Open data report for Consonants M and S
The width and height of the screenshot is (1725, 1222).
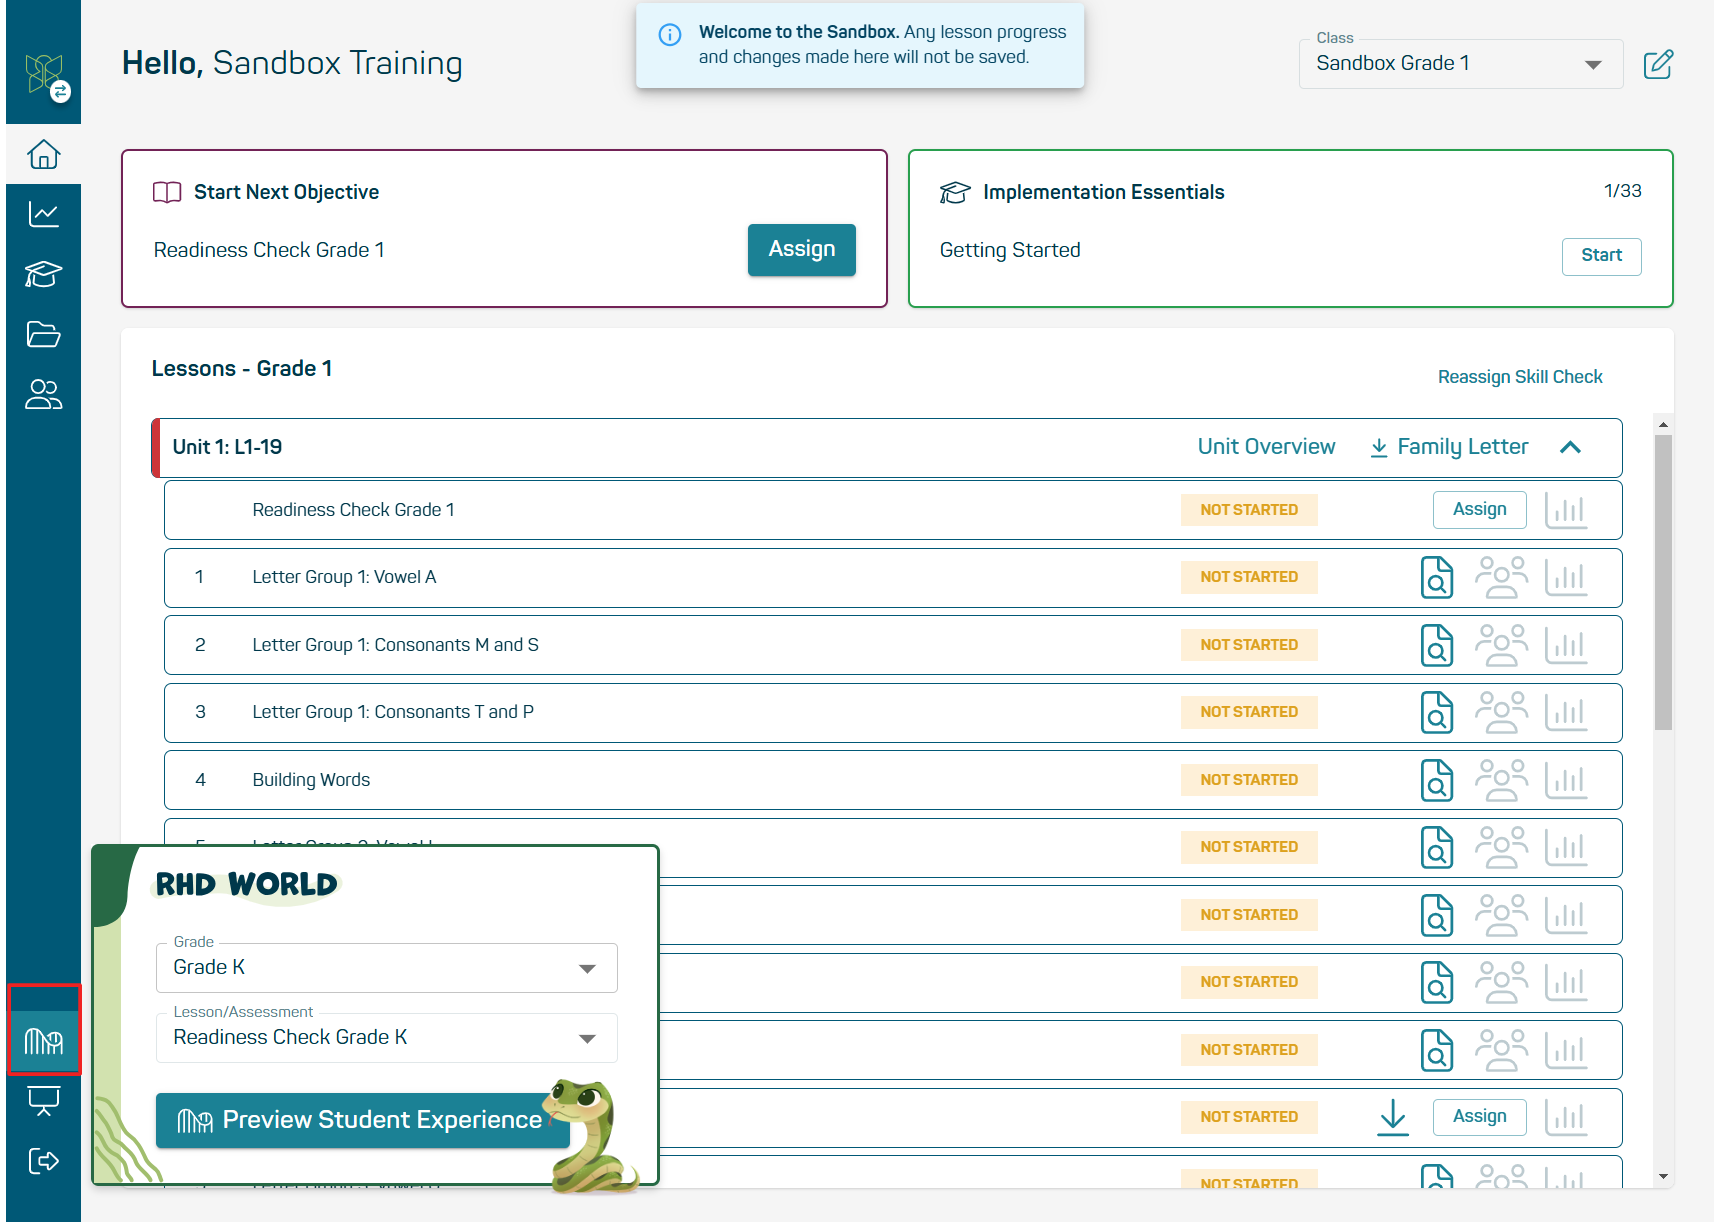1567,645
